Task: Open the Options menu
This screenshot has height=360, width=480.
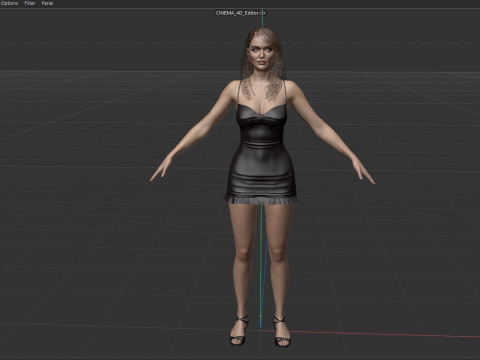Action: (x=9, y=3)
